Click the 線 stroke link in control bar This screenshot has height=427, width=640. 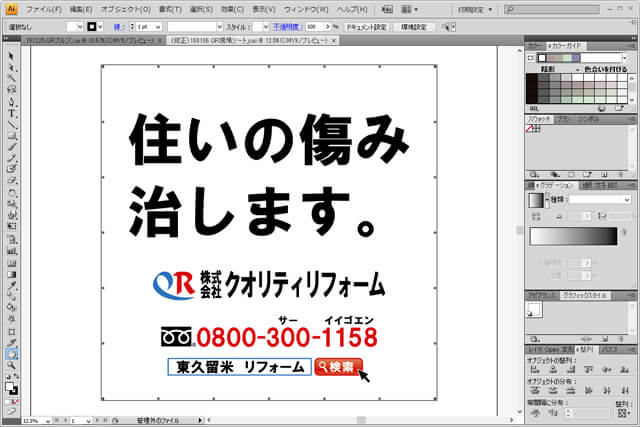(x=119, y=27)
